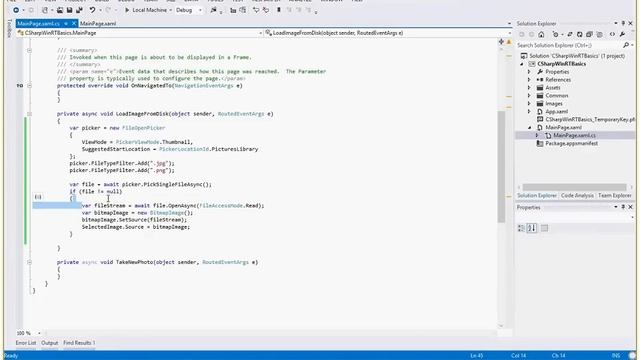Close the MainPage.xaml.cs tab
This screenshot has height=360, width=640.
pyautogui.click(x=74, y=24)
